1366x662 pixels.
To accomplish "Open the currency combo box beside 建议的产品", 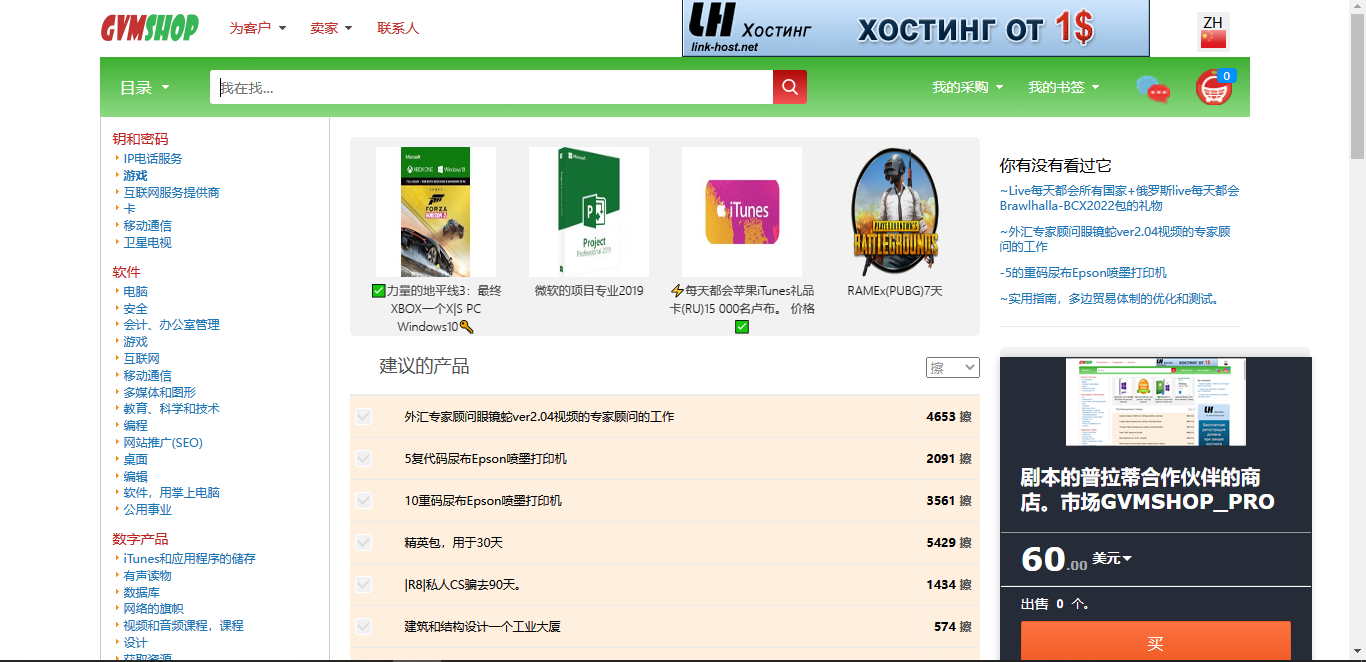I will click(953, 368).
